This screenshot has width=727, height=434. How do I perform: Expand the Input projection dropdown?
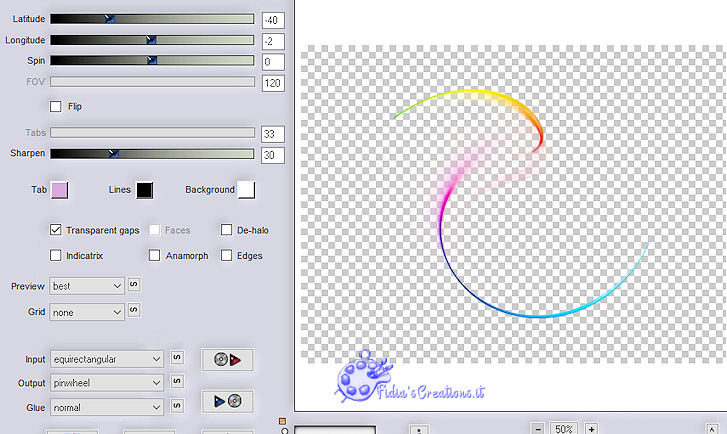pos(106,358)
